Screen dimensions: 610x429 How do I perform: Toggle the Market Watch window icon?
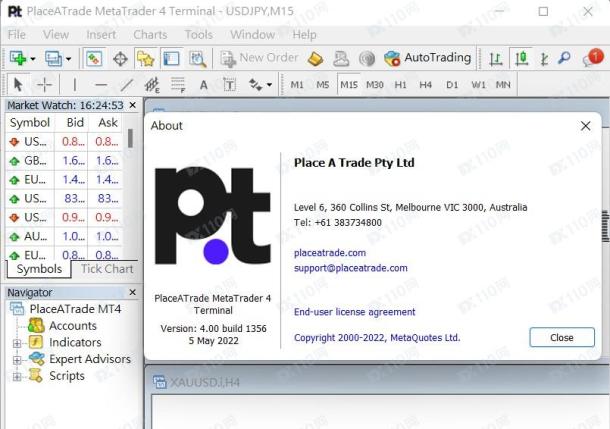pos(94,59)
